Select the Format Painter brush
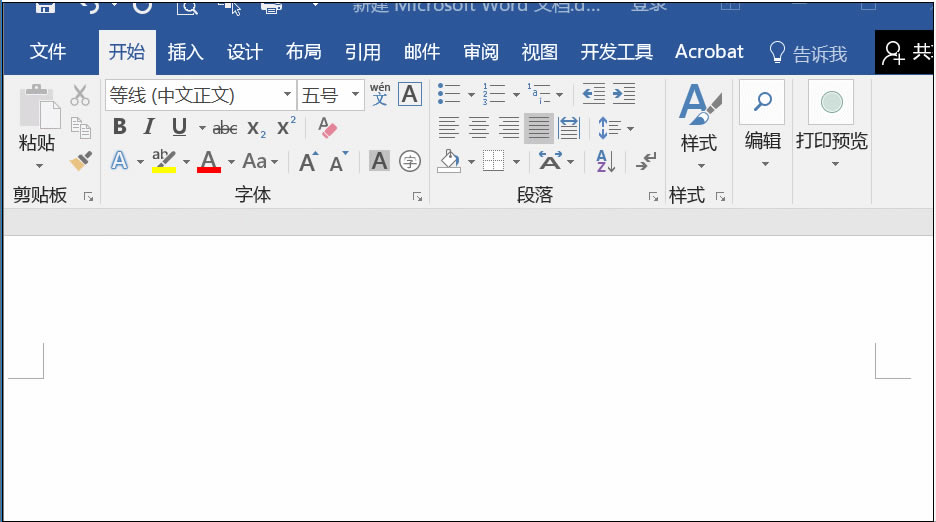The height and width of the screenshot is (522, 936). [81, 161]
